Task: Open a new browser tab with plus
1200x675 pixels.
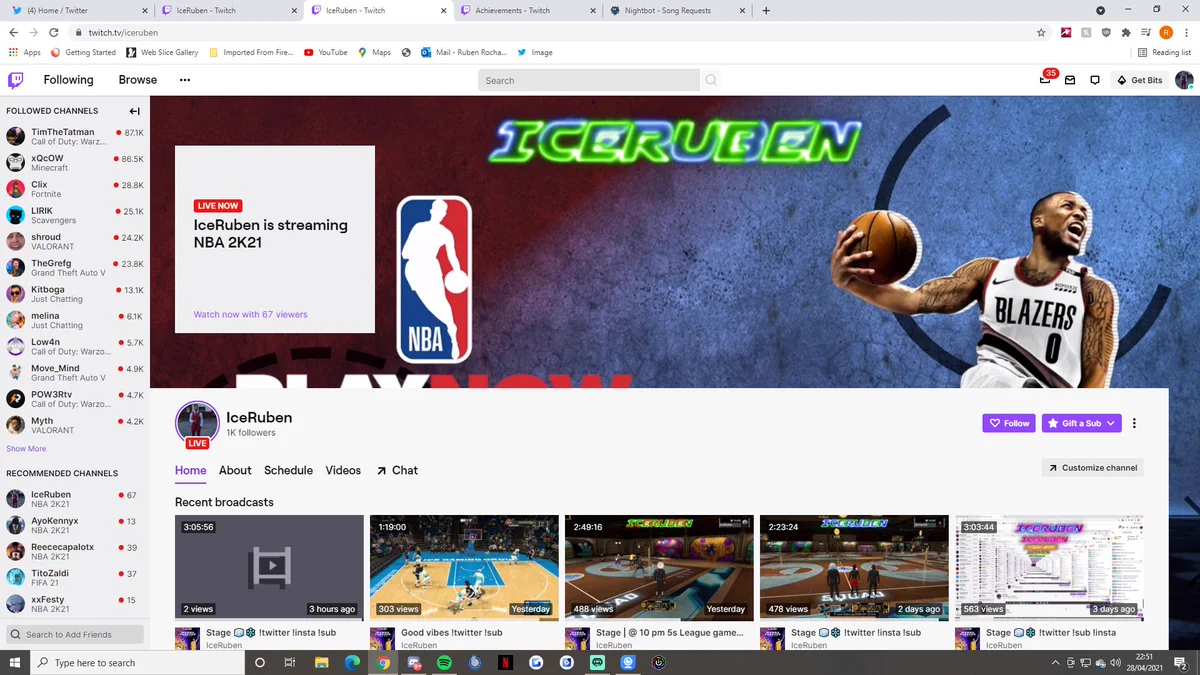Action: point(766,10)
